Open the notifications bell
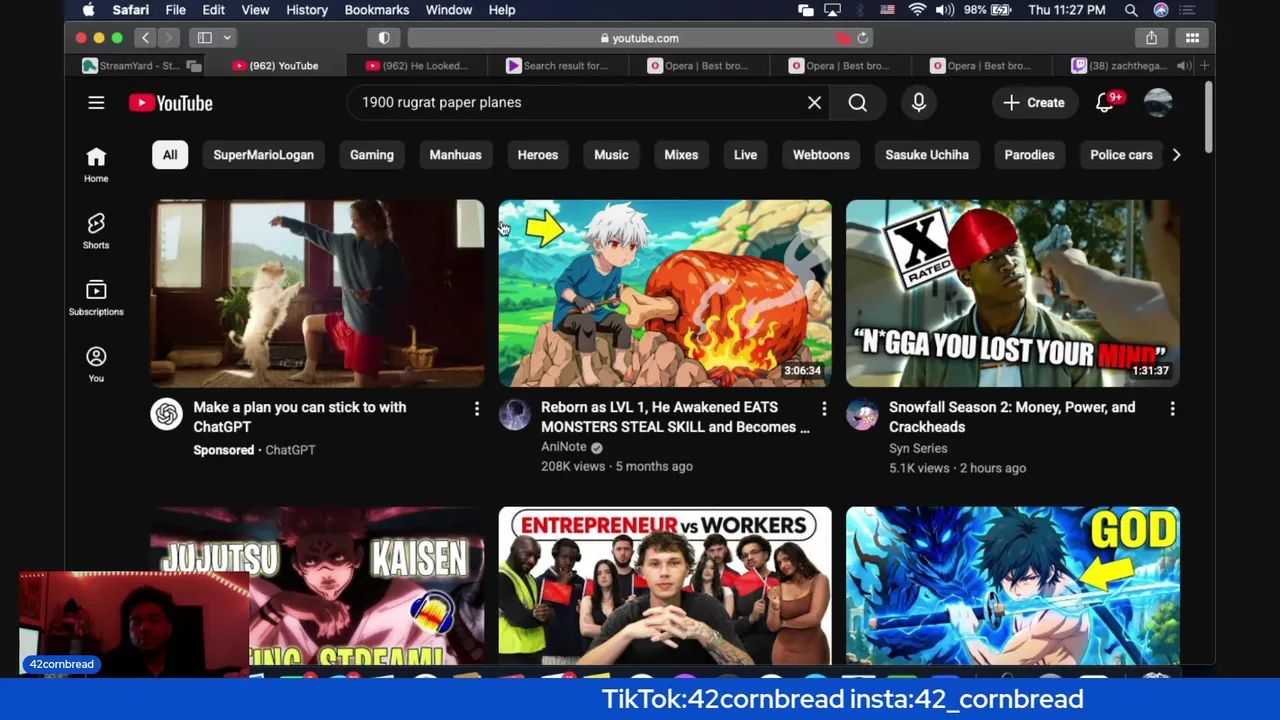This screenshot has width=1280, height=720. tap(1105, 102)
